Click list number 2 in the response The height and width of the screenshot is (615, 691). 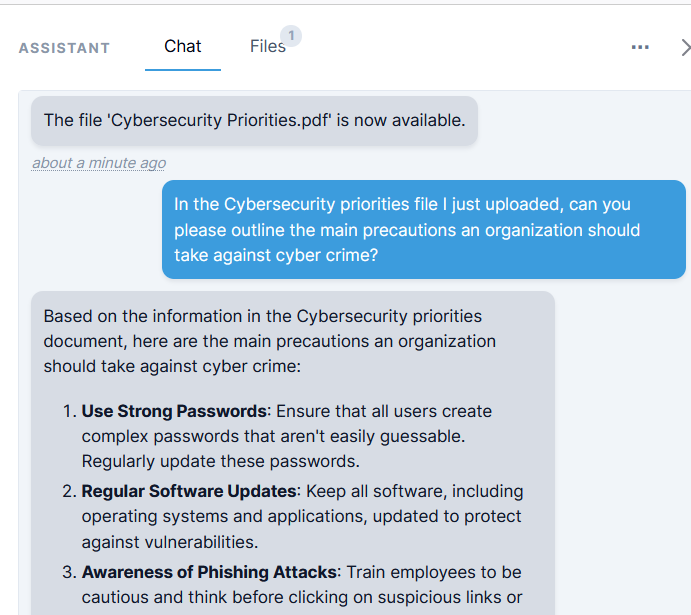tap(69, 491)
